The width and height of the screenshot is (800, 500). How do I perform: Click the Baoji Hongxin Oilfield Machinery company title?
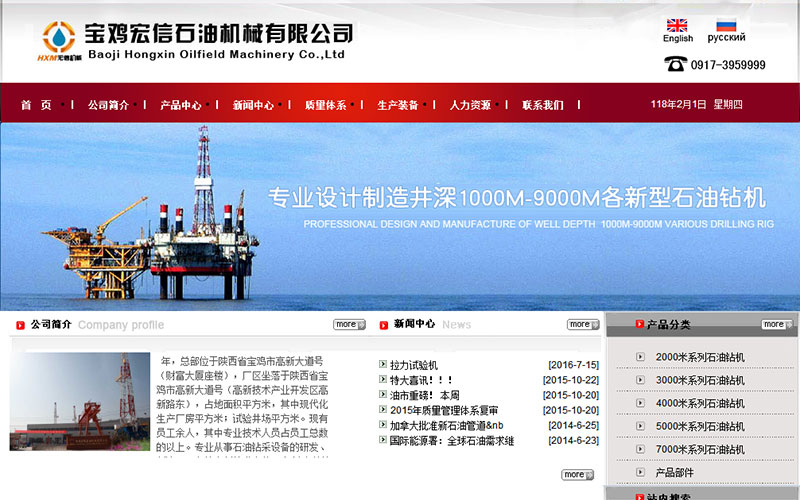click(x=218, y=41)
